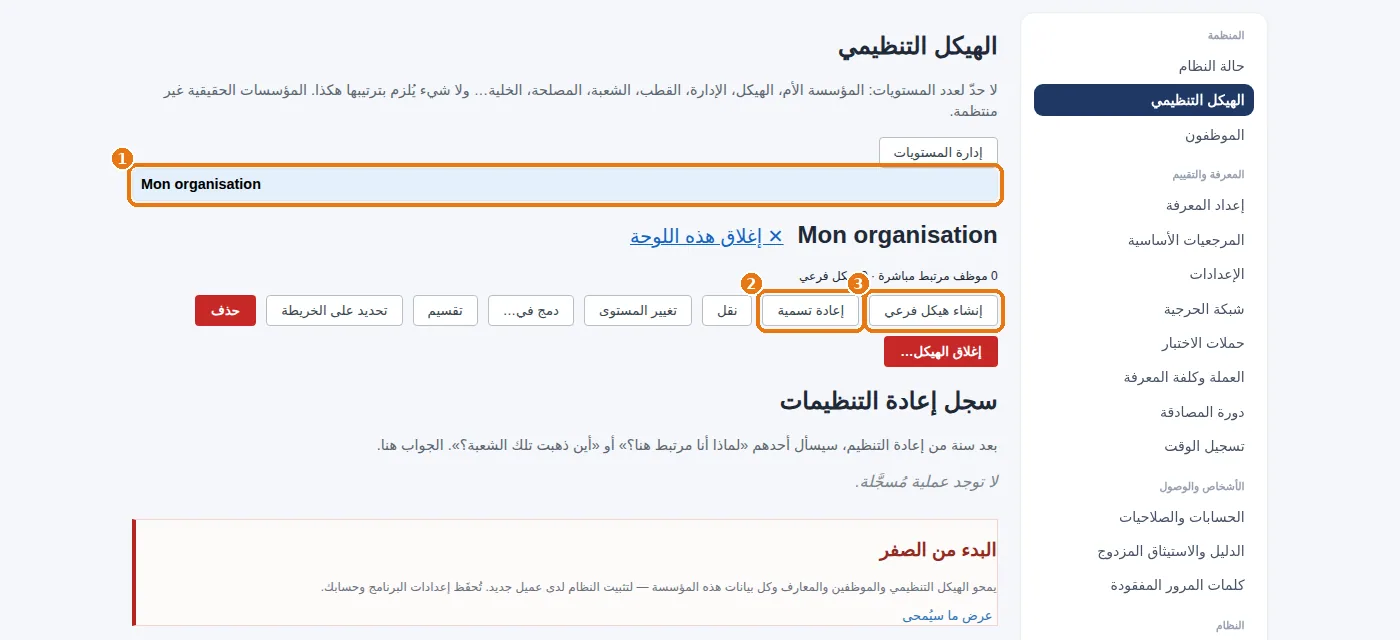
Task: Click إدارة المستويات button
Action: tap(938, 152)
